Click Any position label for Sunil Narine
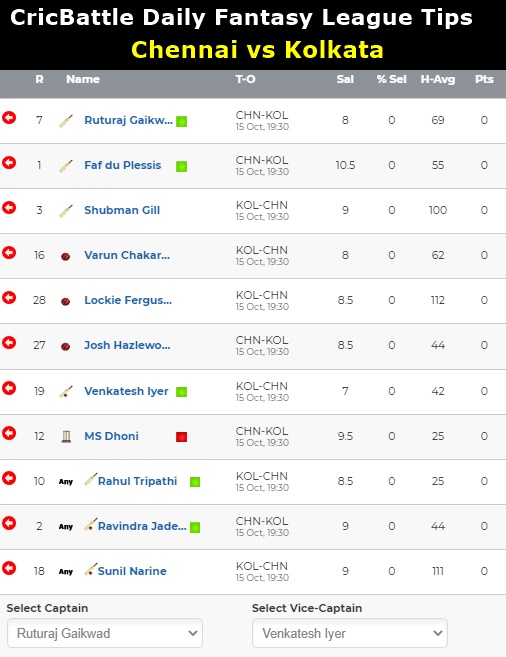 [66, 572]
